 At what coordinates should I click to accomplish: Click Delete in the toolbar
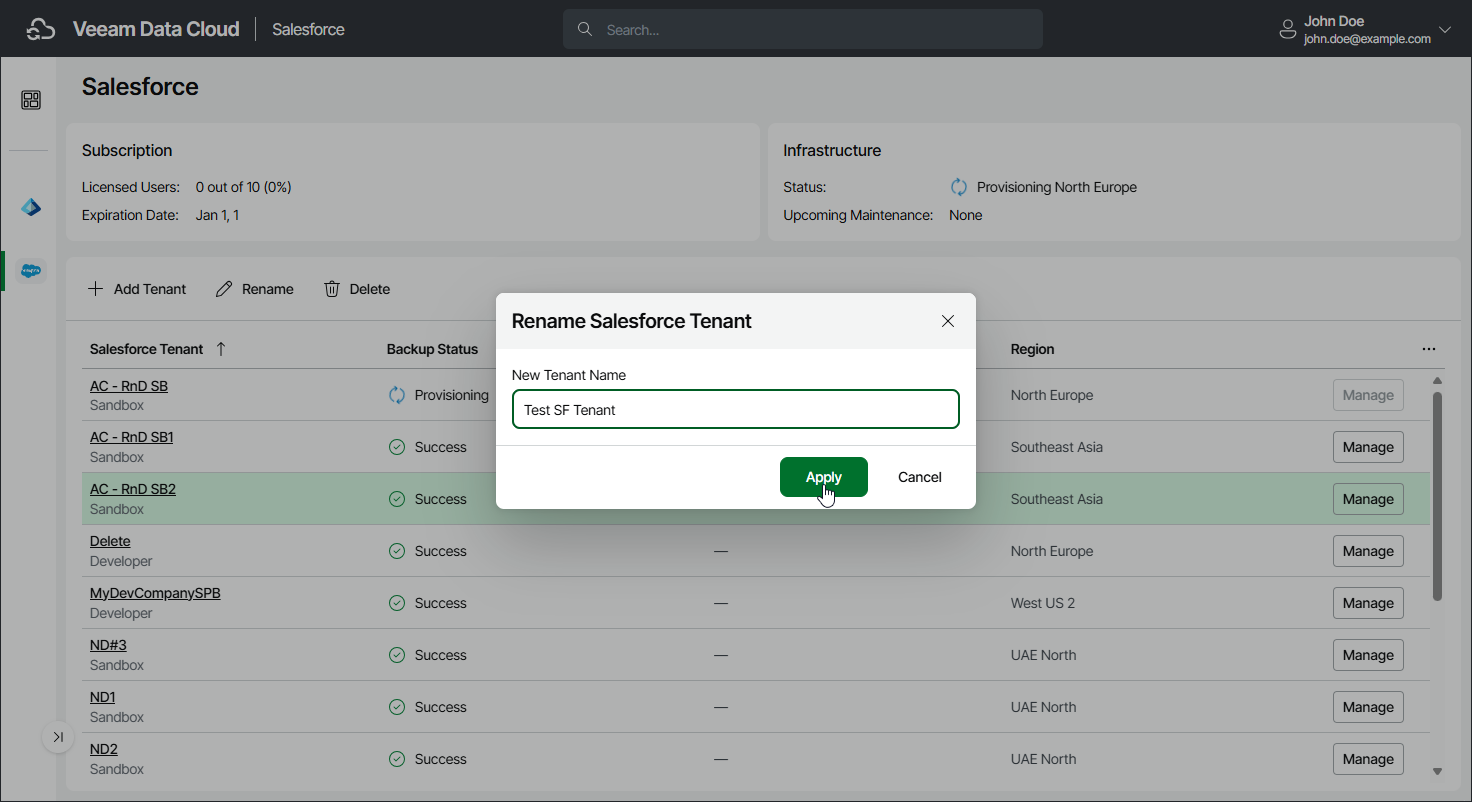(357, 289)
